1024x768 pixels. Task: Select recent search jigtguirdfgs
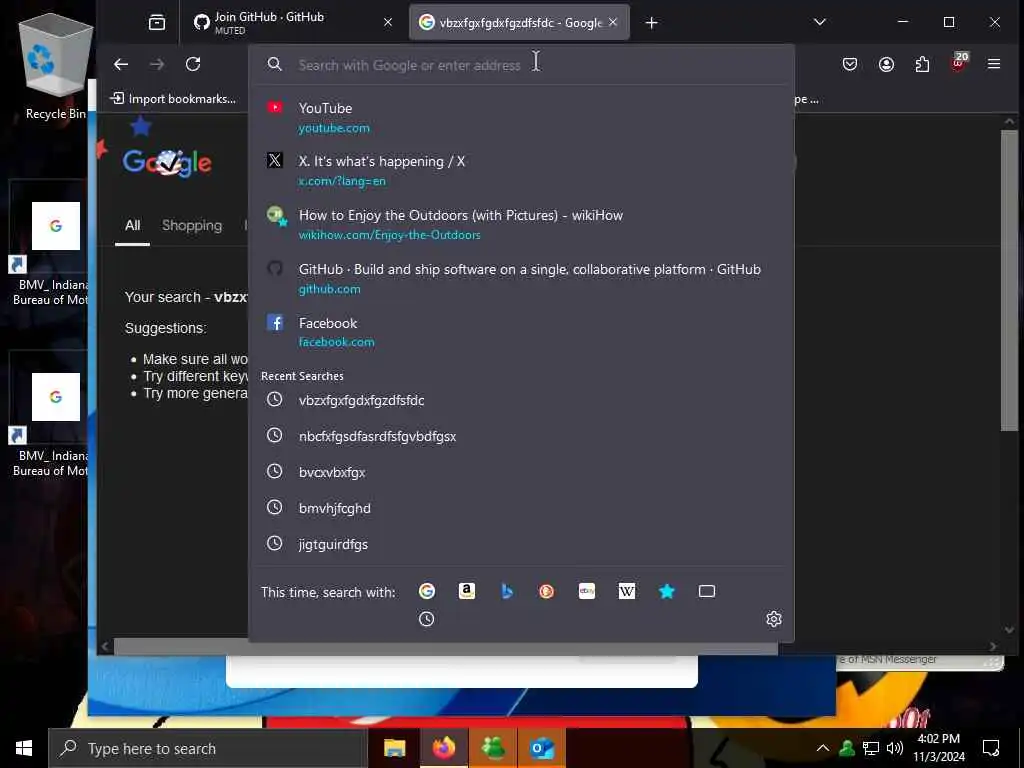tap(521, 543)
